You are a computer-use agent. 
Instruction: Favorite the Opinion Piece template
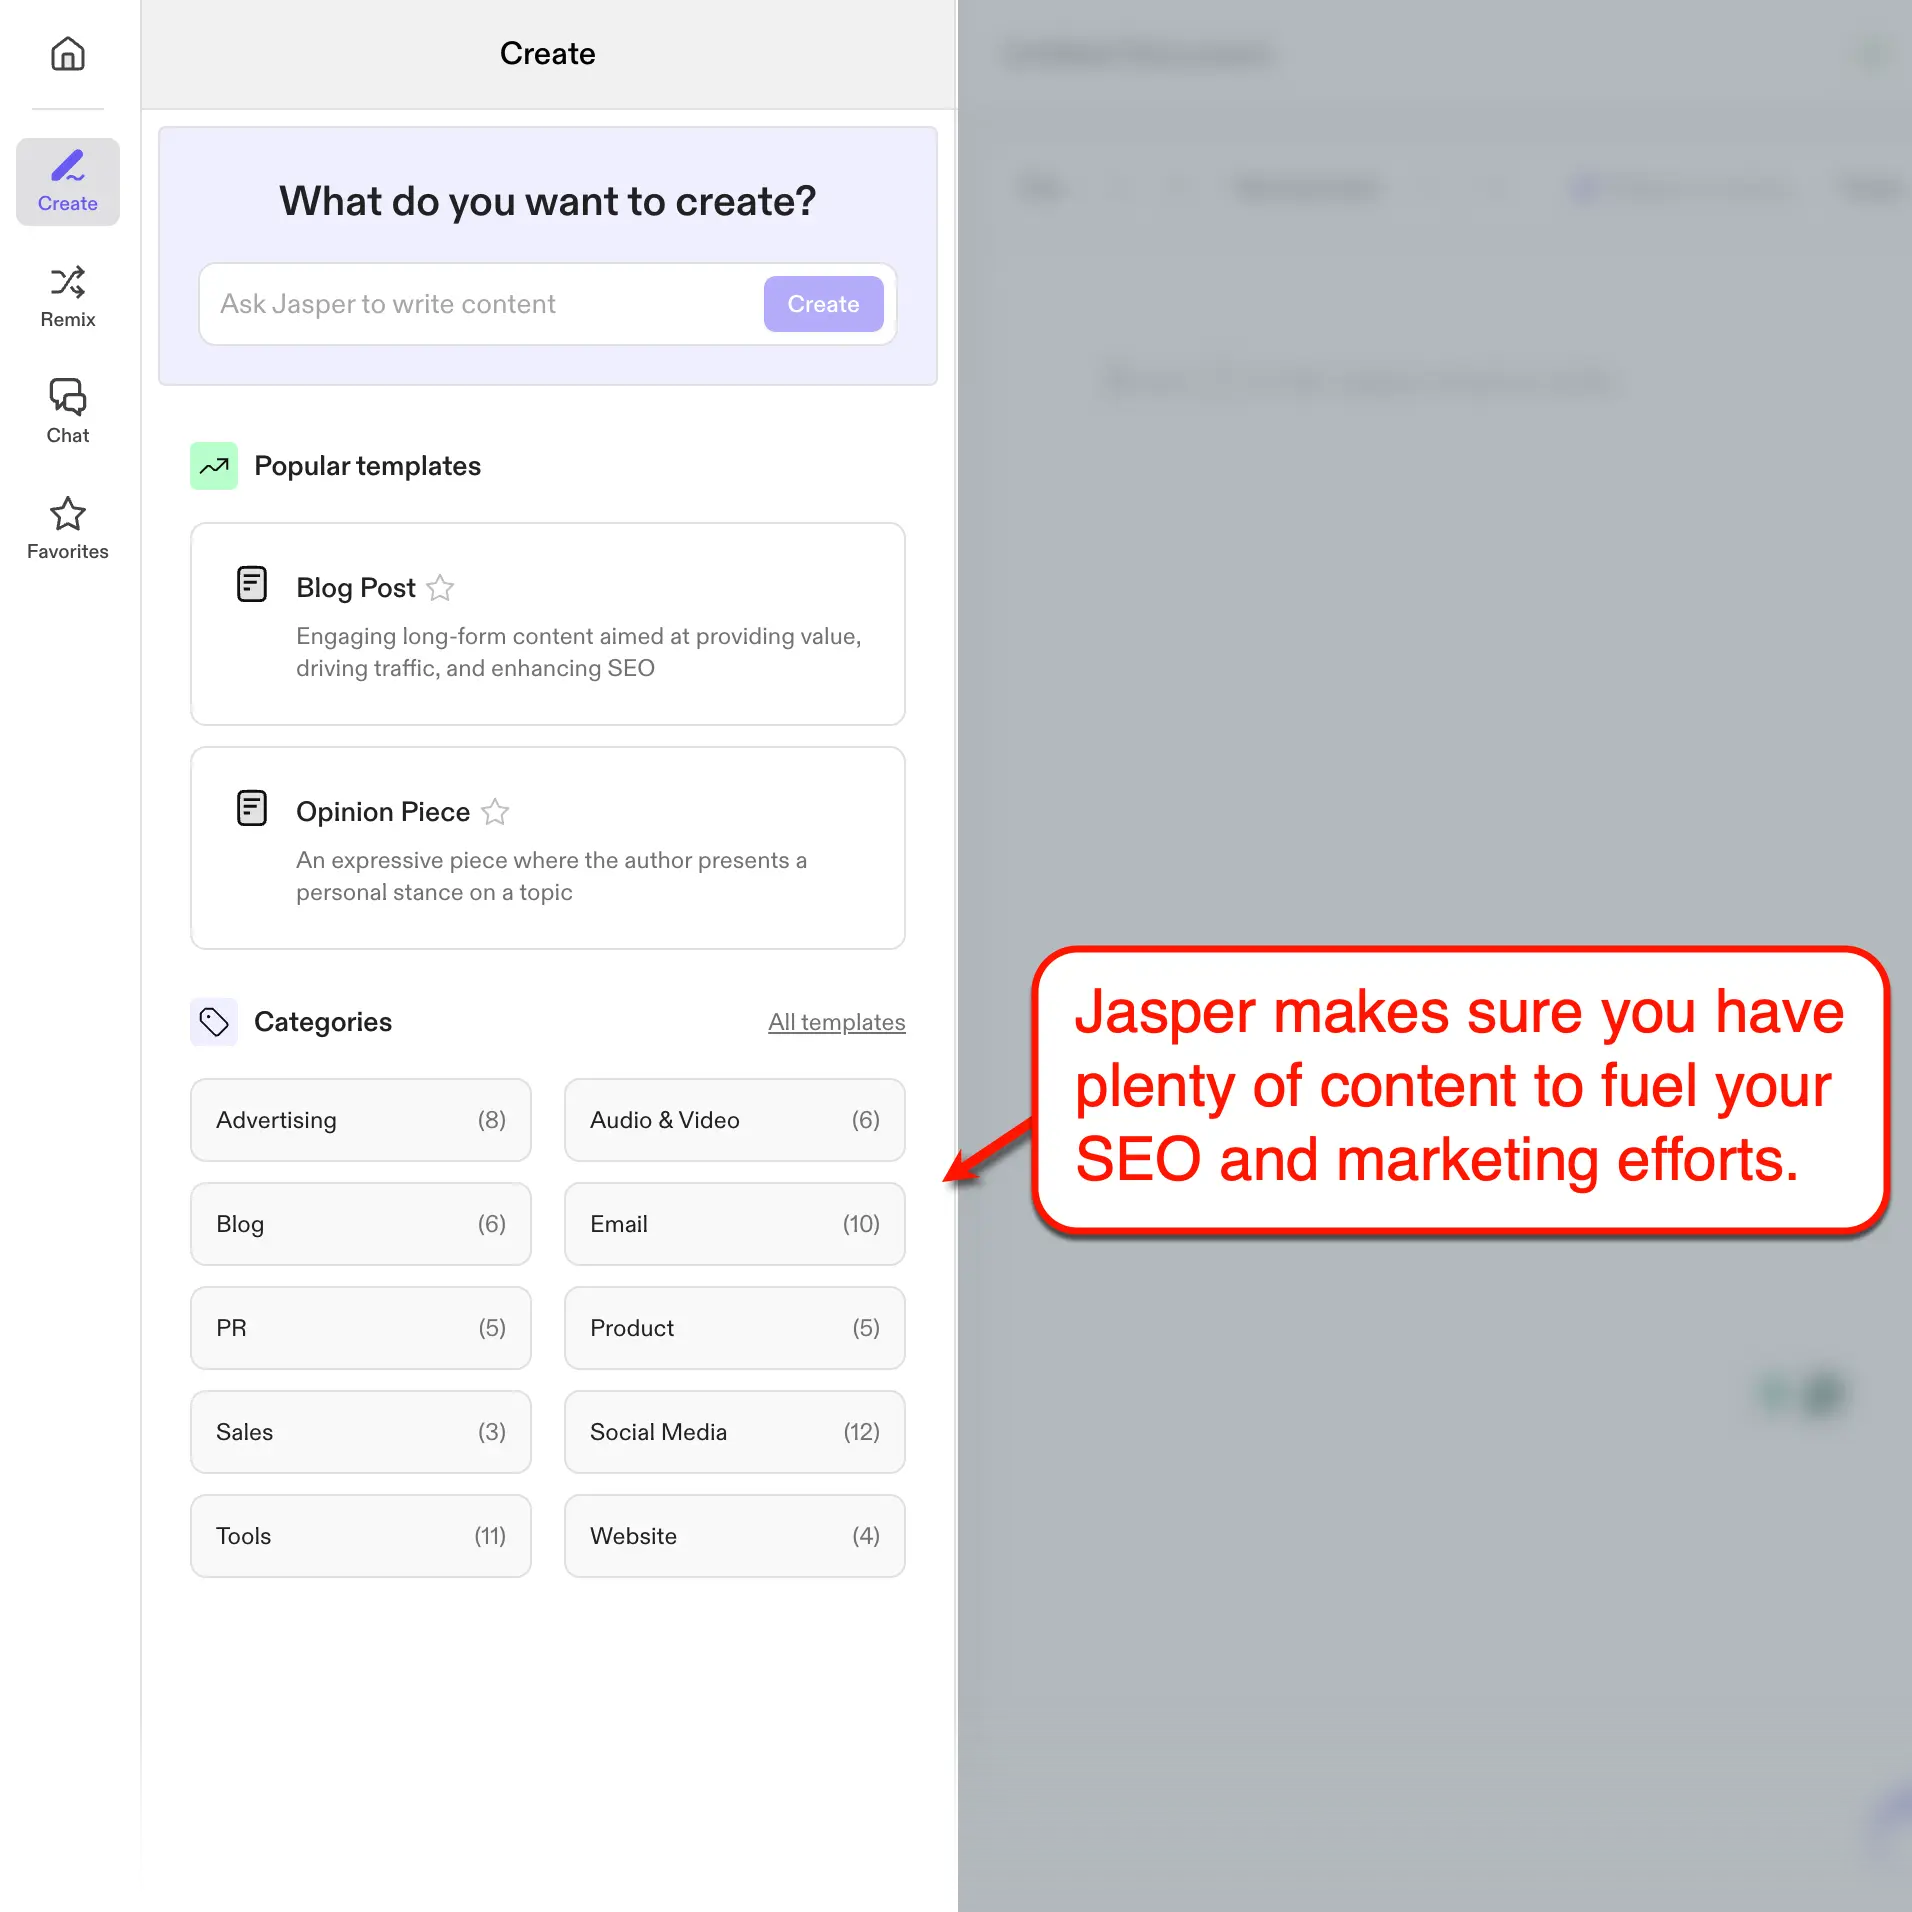tap(495, 812)
